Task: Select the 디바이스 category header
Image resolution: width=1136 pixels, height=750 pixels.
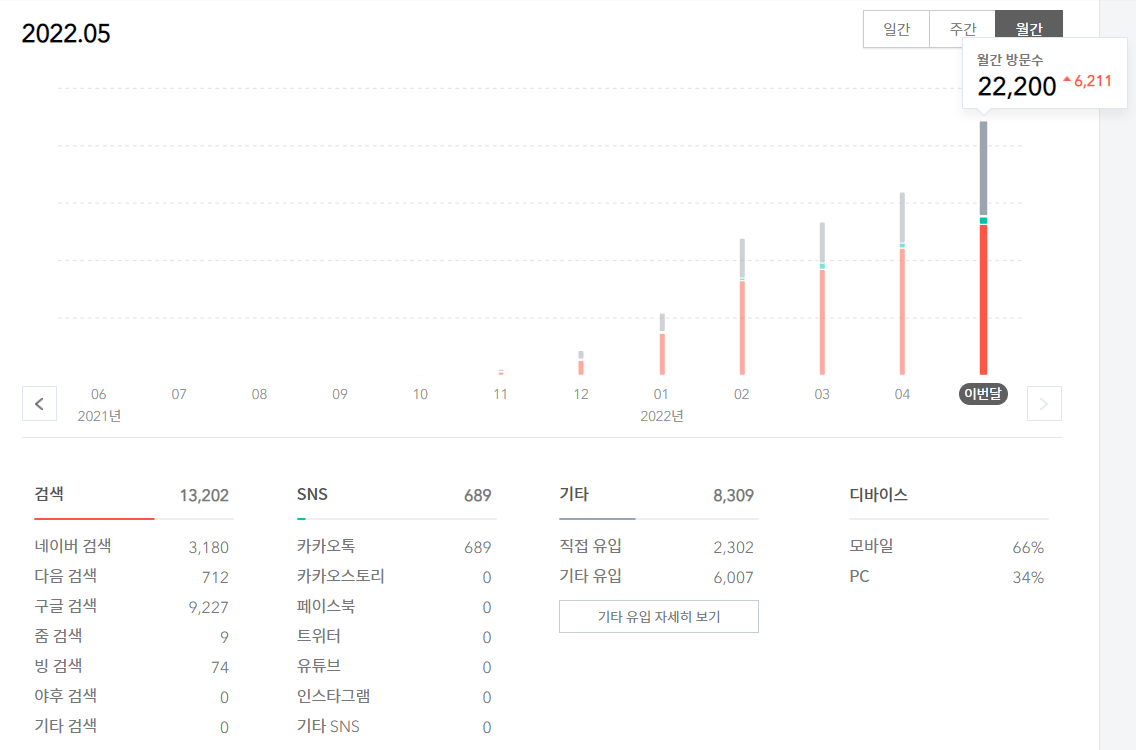Action: point(878,495)
